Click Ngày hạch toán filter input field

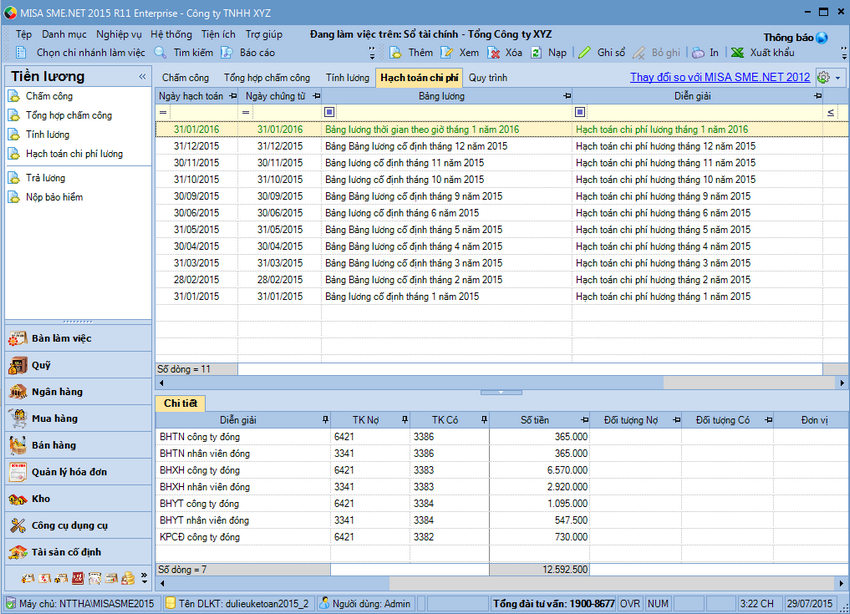tap(204, 113)
